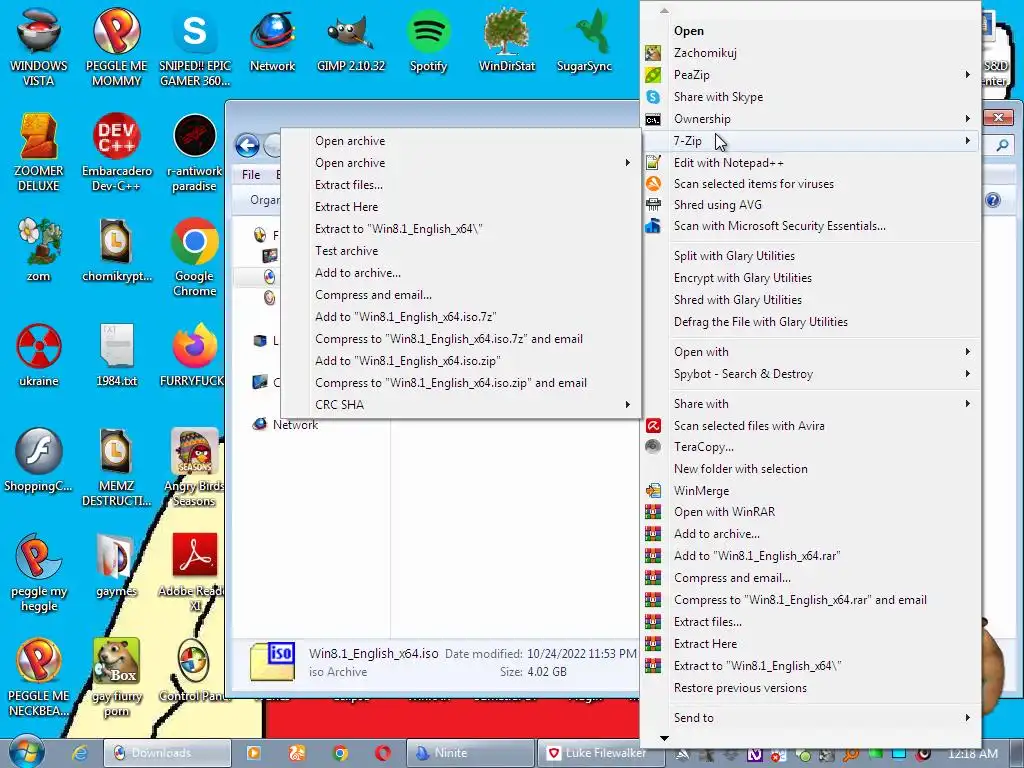
Task: Click Zachomikuj in the context menu
Action: [705, 53]
